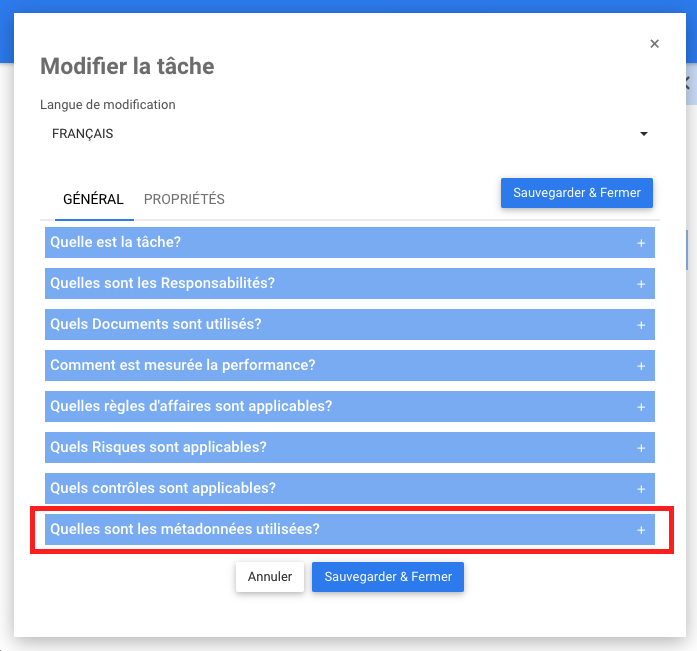
Task: Switch to the PROPRIÉTÉS tab
Action: point(184,199)
